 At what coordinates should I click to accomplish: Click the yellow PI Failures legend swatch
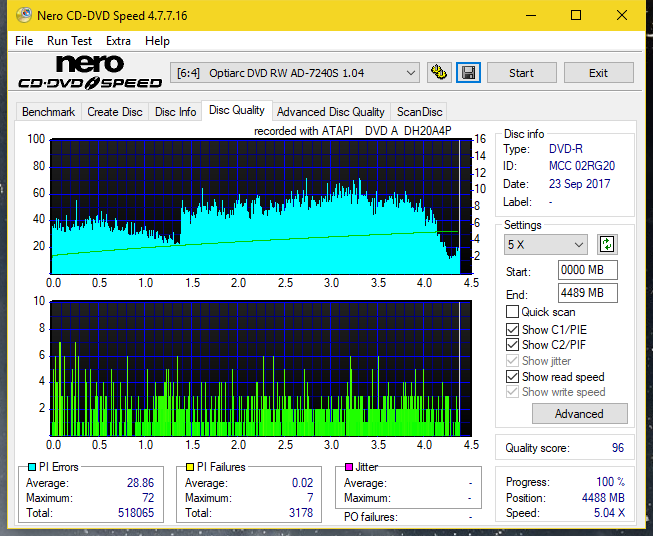coord(190,467)
